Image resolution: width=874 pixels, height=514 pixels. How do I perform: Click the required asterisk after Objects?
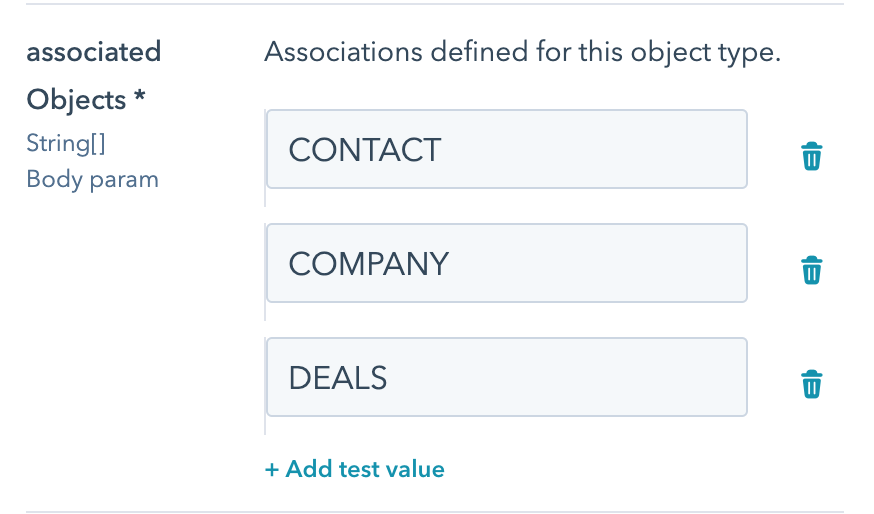[x=140, y=99]
